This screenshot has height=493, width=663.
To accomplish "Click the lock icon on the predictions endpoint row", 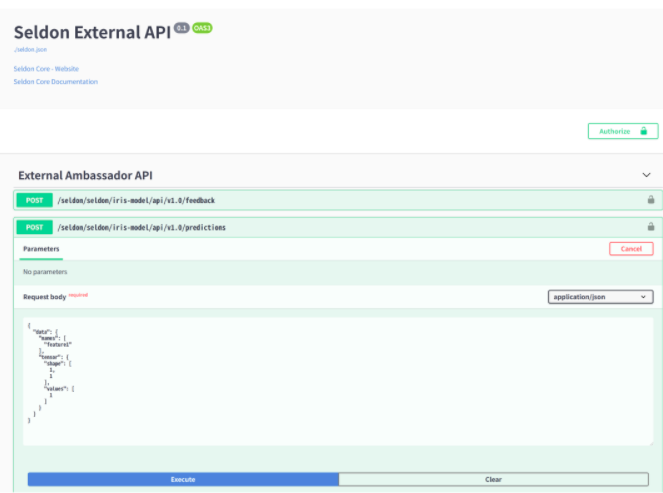I will 651,227.
